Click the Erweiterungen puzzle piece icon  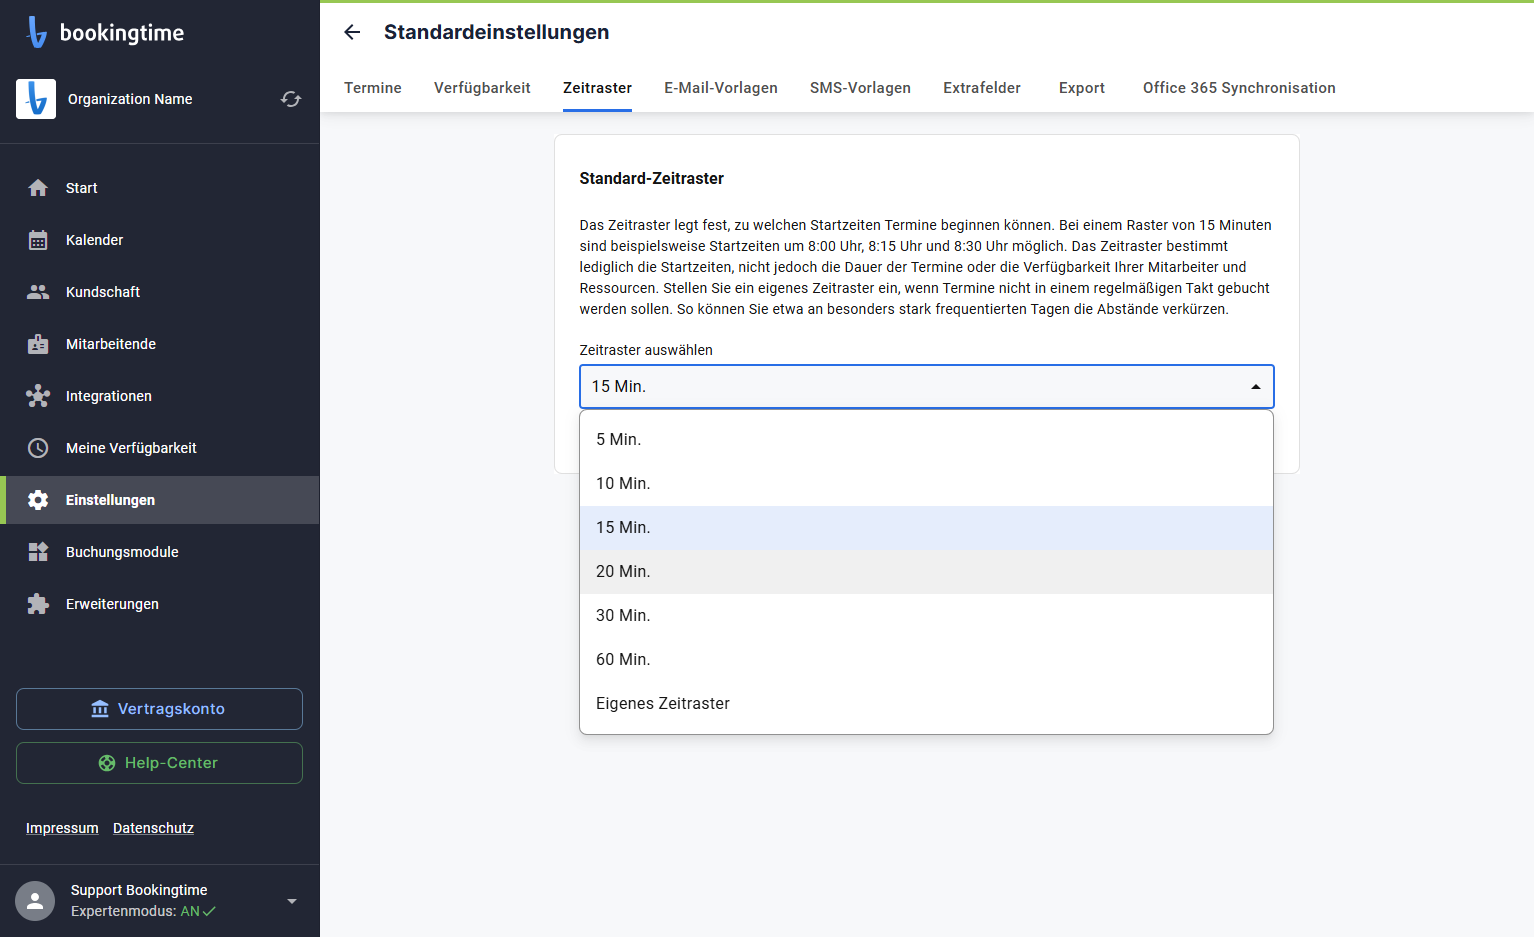(38, 604)
